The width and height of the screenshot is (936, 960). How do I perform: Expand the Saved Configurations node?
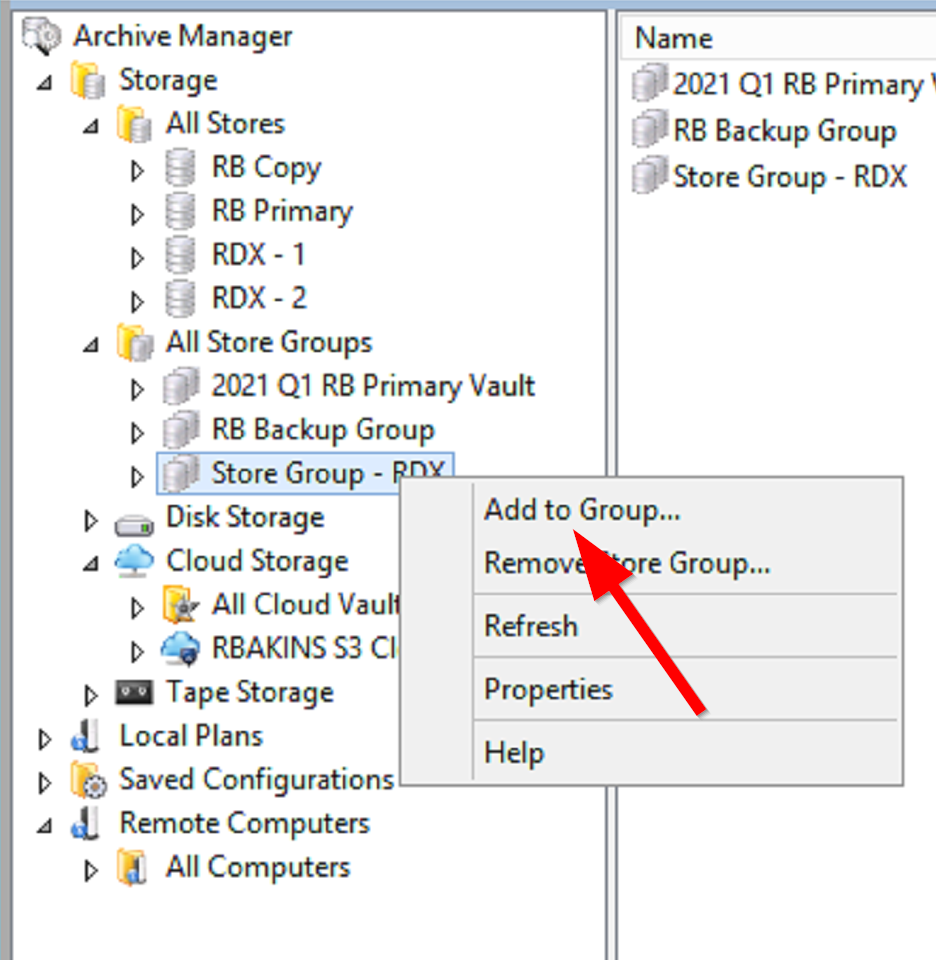click(45, 783)
